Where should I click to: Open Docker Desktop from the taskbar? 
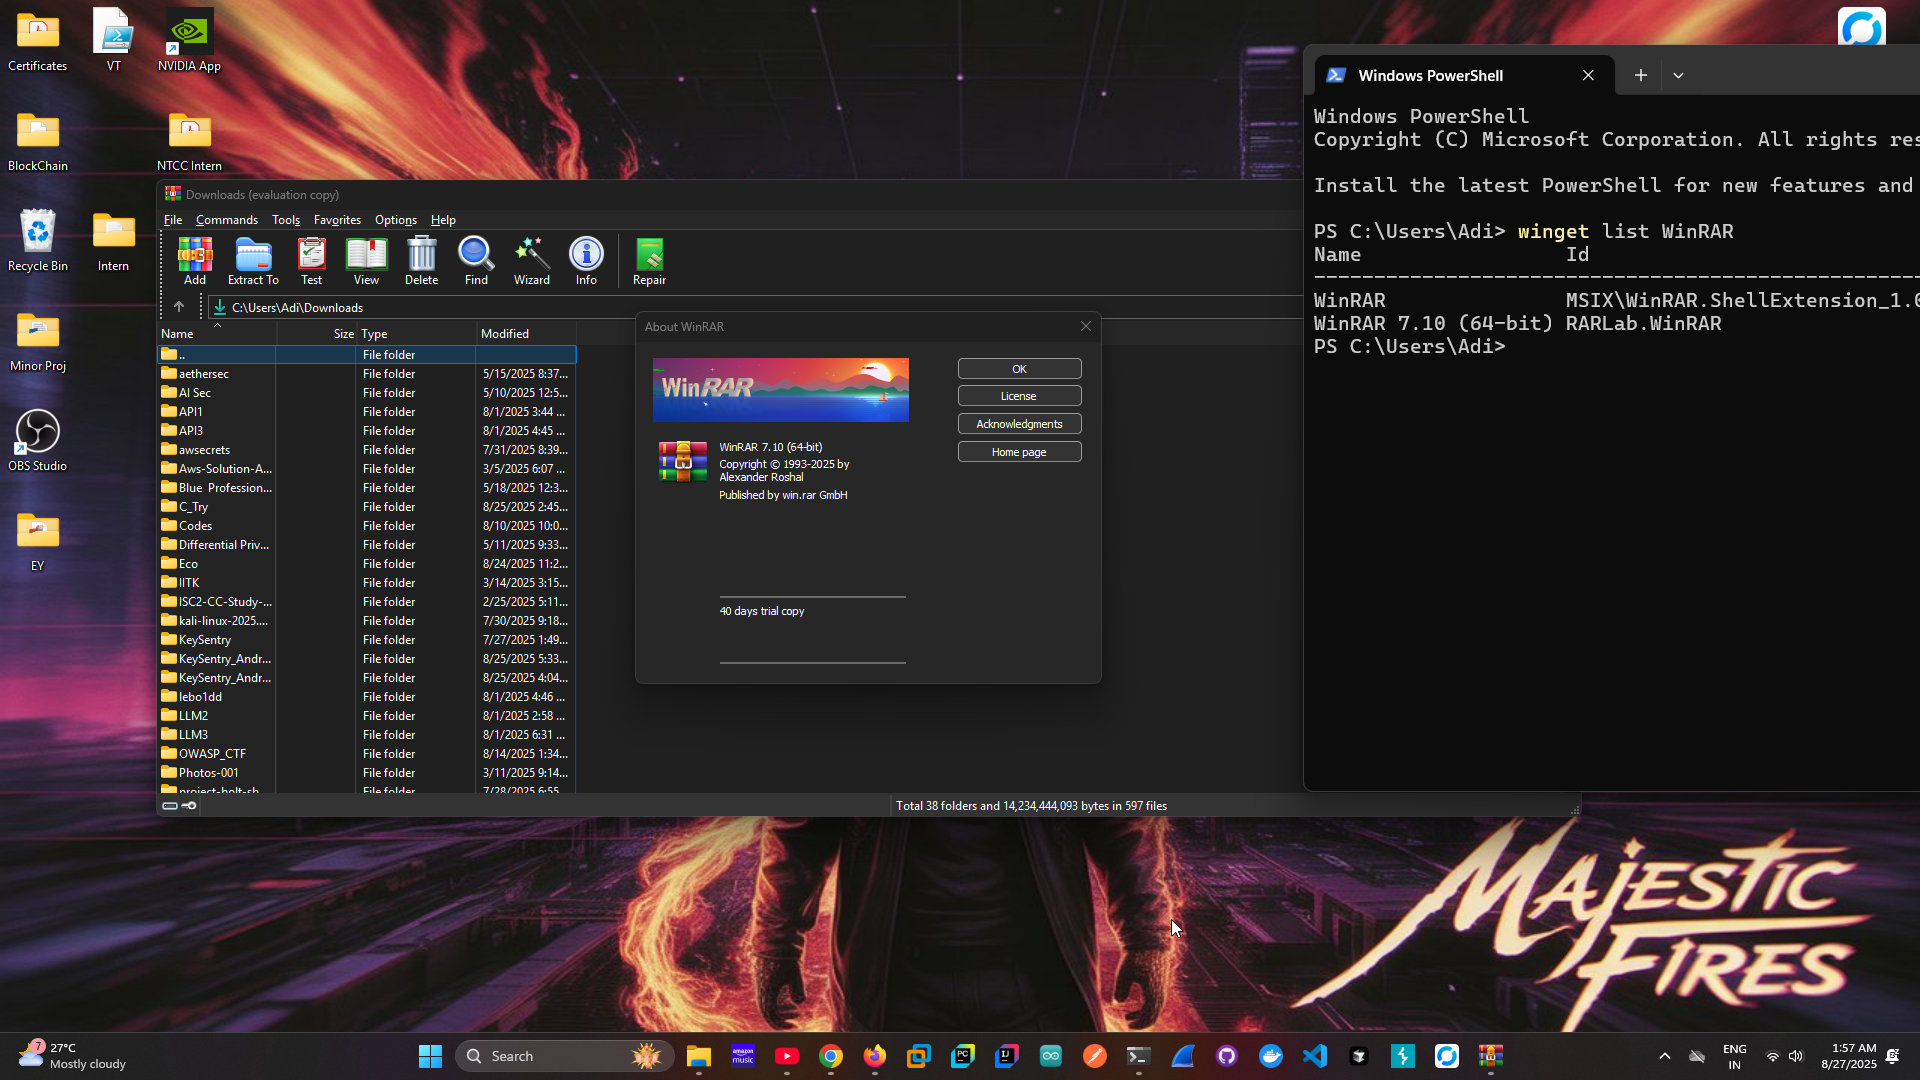point(1271,1056)
